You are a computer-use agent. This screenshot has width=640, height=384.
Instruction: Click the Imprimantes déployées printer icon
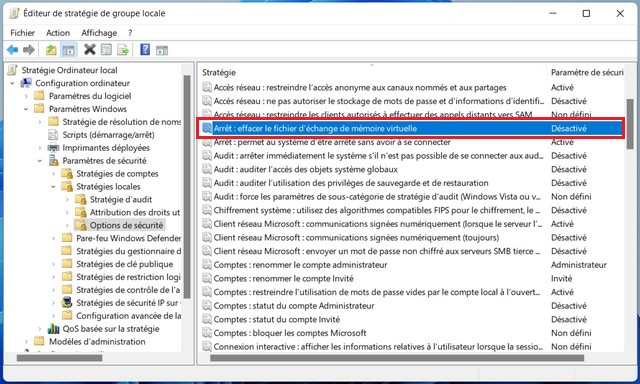tap(53, 148)
